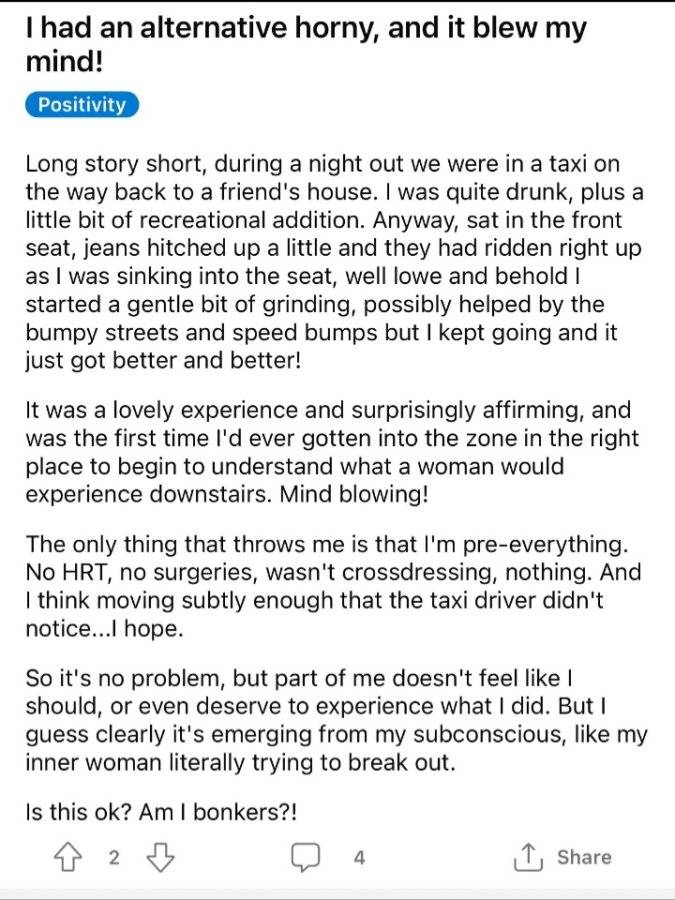Select the blue Positivity flair tag
675x900 pixels.
pos(82,104)
